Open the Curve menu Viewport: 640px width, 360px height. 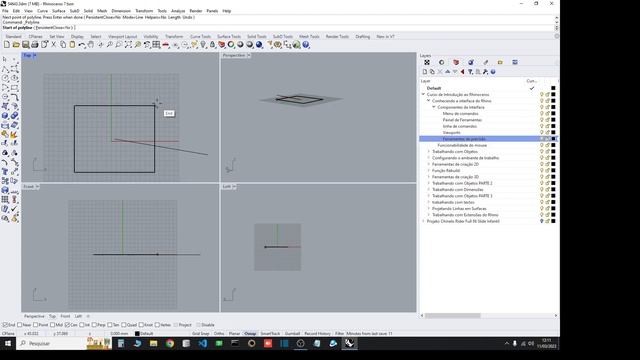pos(42,11)
